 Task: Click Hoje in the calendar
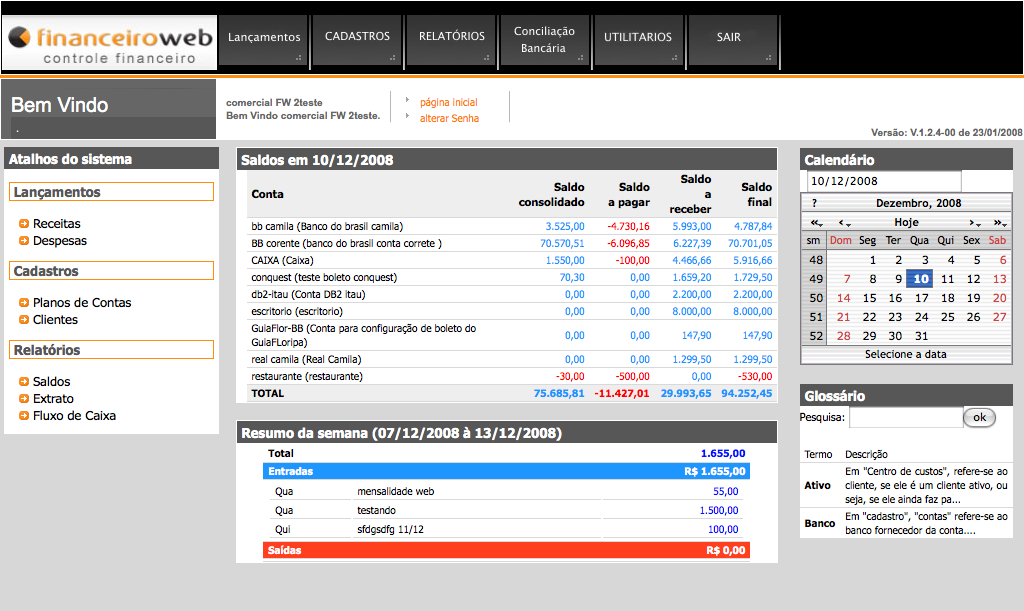pos(906,223)
